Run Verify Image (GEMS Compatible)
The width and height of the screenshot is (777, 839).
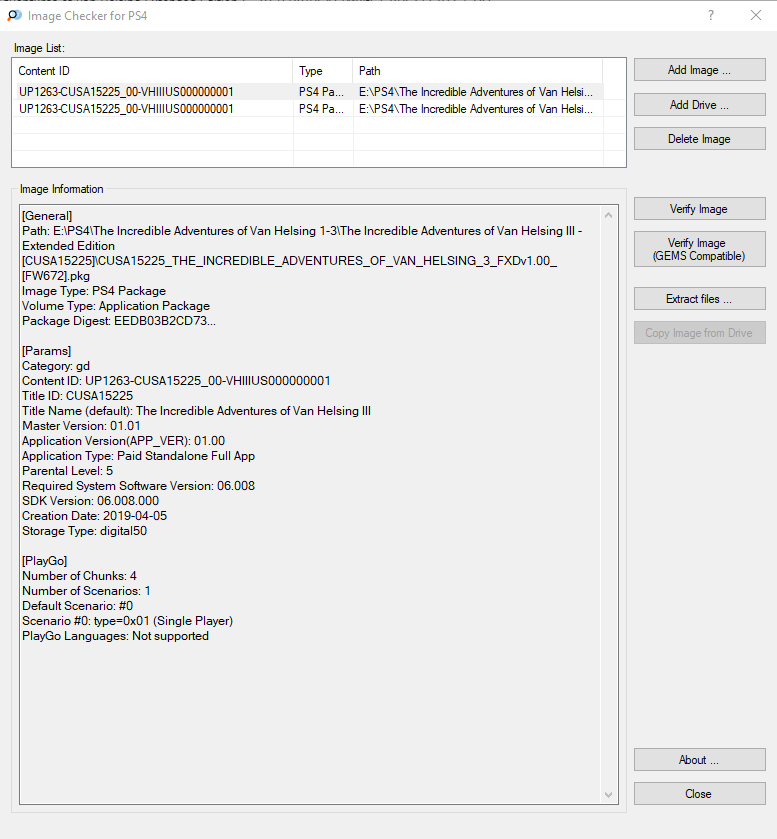(699, 249)
